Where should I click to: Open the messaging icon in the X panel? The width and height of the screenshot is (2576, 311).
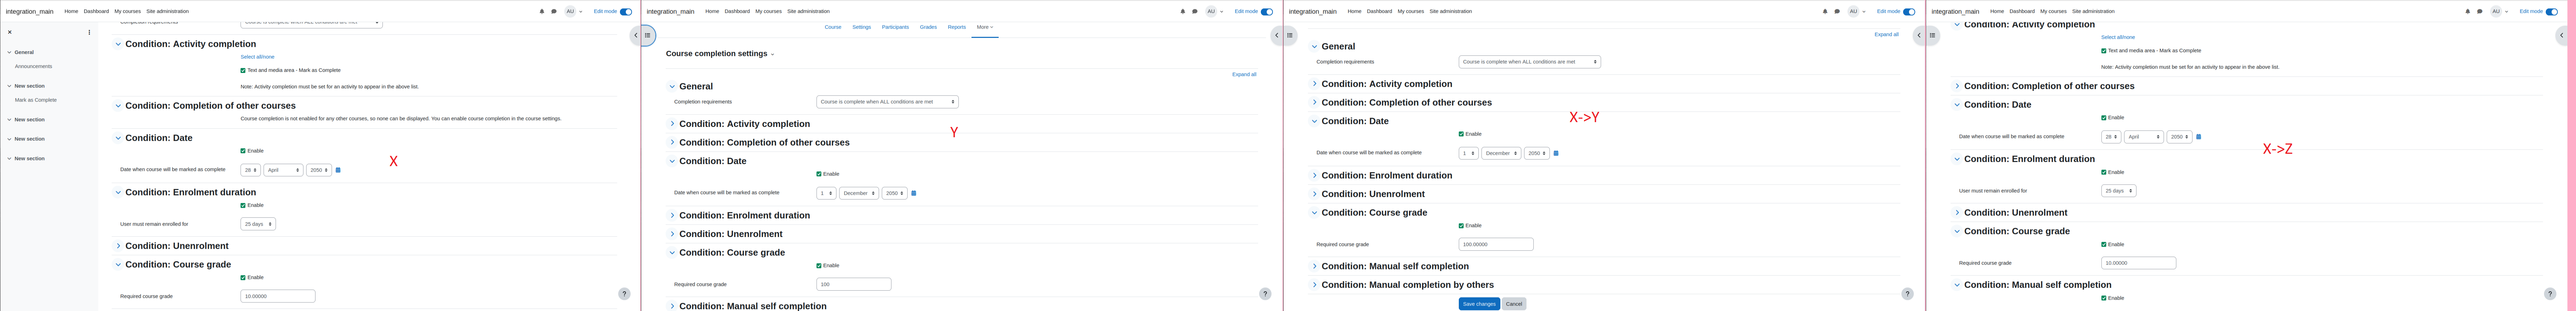click(554, 12)
